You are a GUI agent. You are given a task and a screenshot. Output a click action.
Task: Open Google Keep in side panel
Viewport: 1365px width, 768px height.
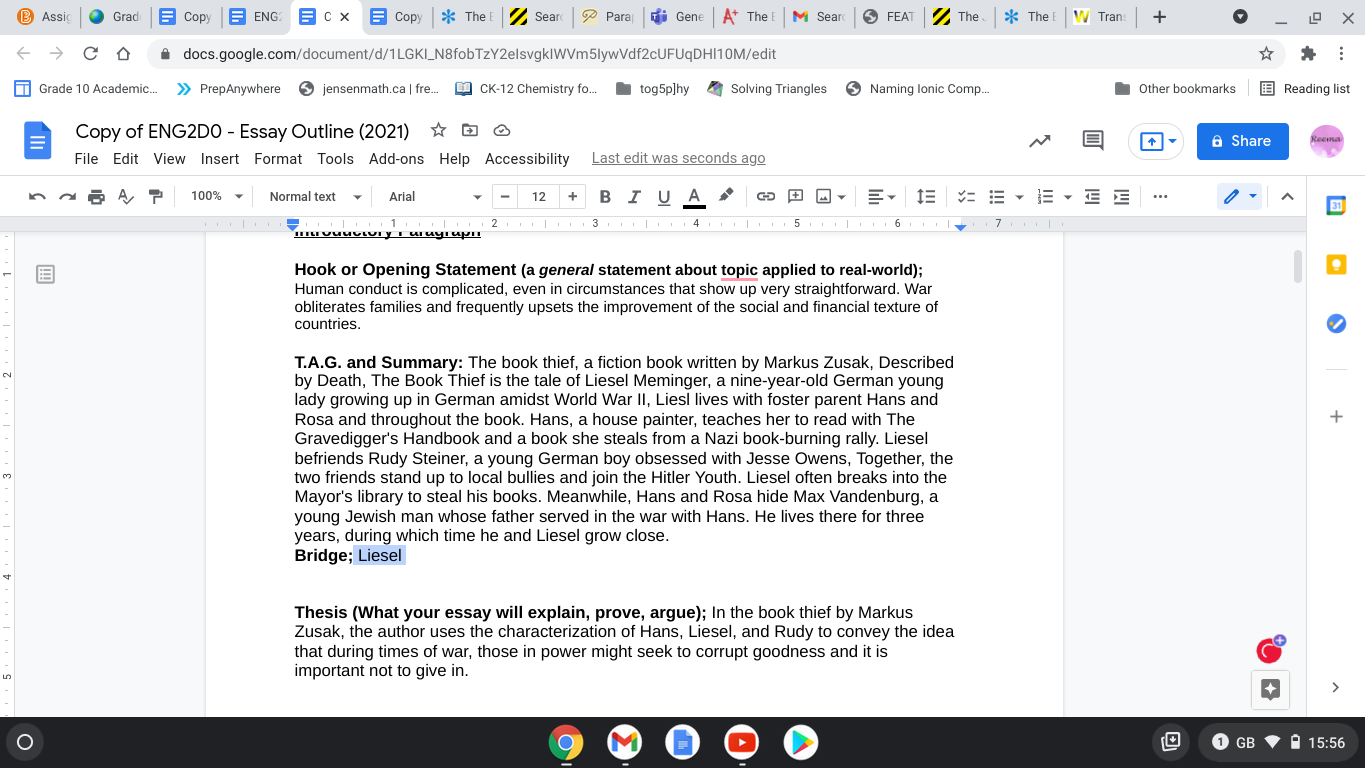click(x=1336, y=264)
